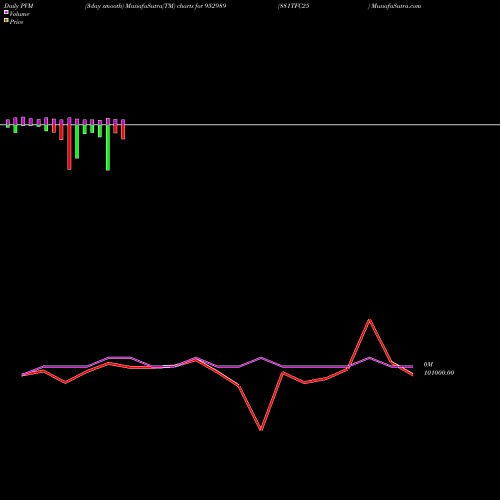
Task: Click the '(881TFC25' symbol label
Action: tap(293, 6)
